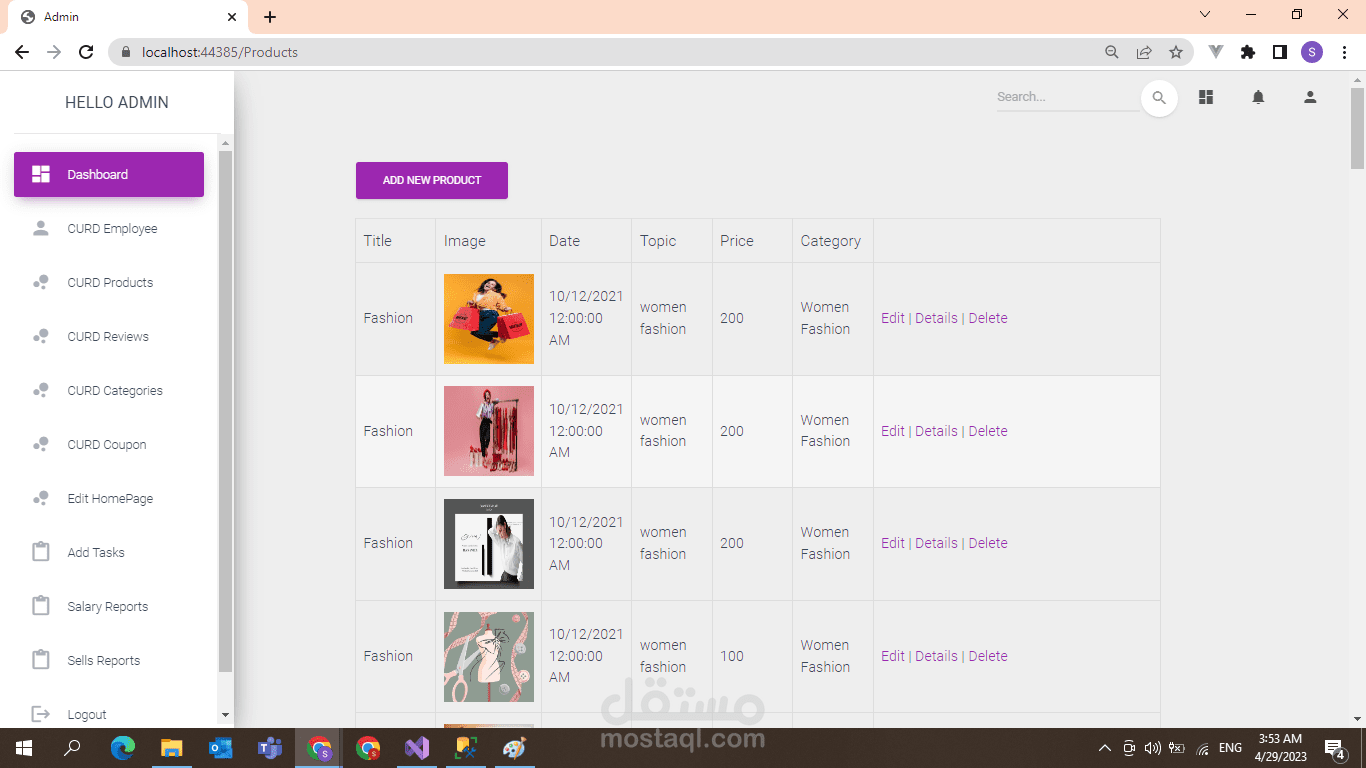Open CURD Coupon menu item
Screen dimensions: 1366x768
[x=109, y=444]
